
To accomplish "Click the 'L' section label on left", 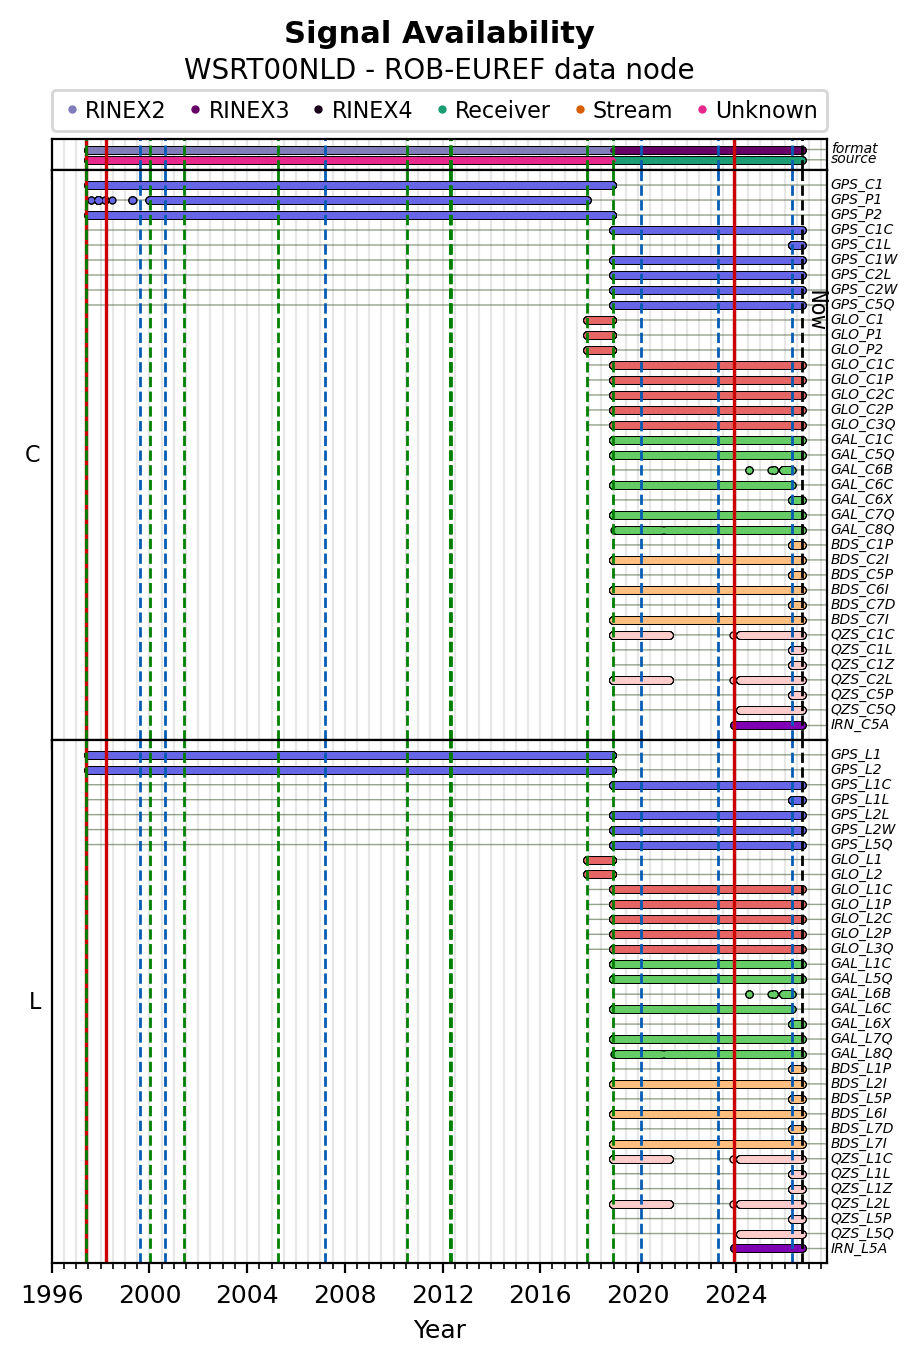I will (x=35, y=1001).
